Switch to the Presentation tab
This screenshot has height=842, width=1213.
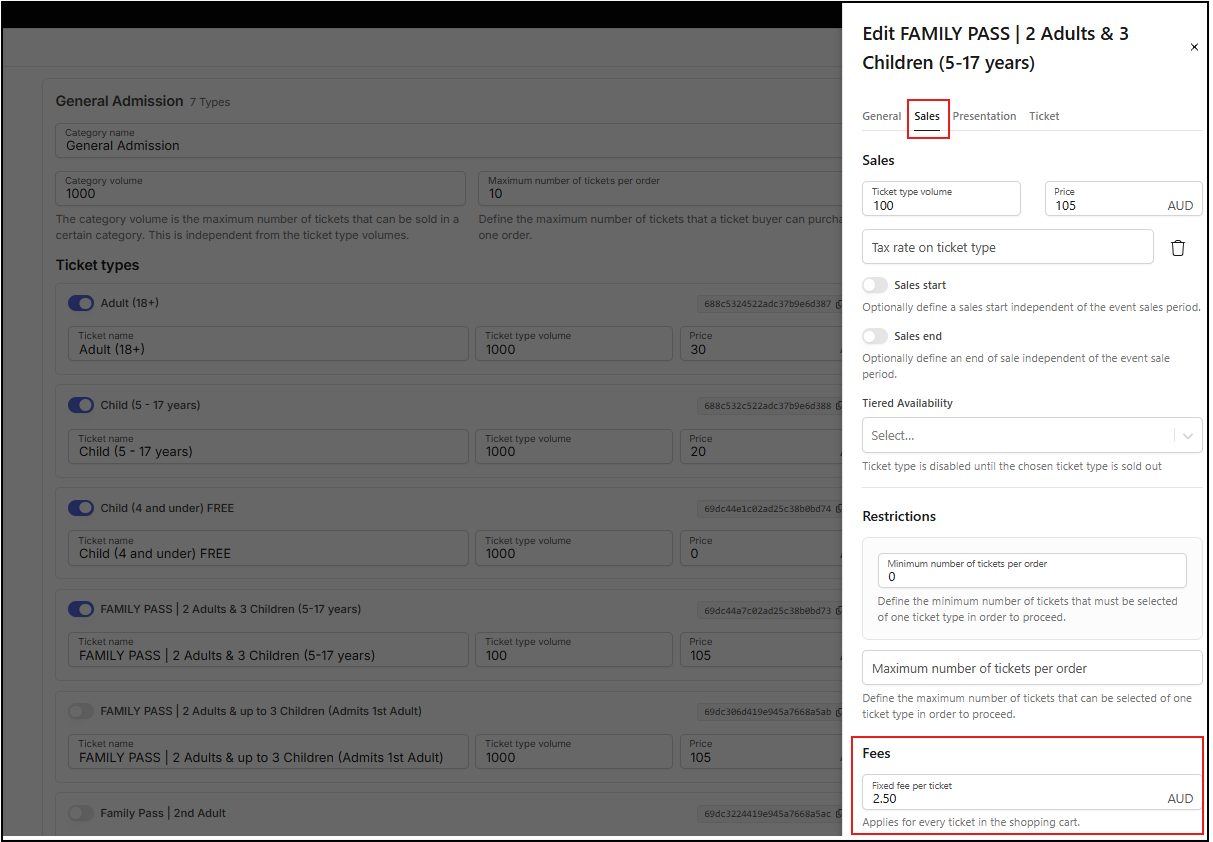pyautogui.click(x=984, y=116)
